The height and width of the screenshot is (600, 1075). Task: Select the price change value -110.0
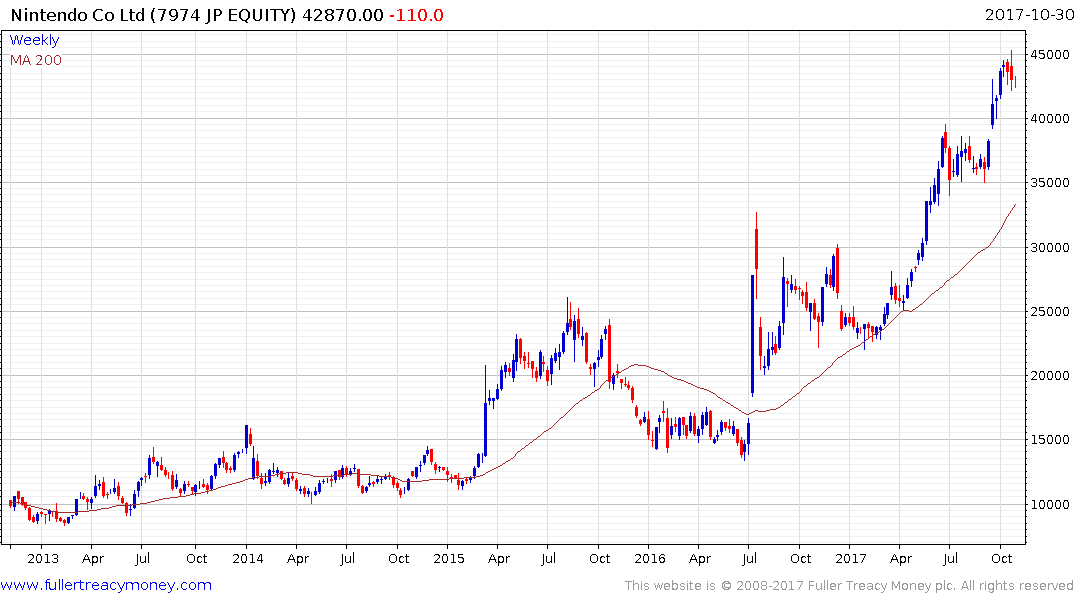[416, 15]
